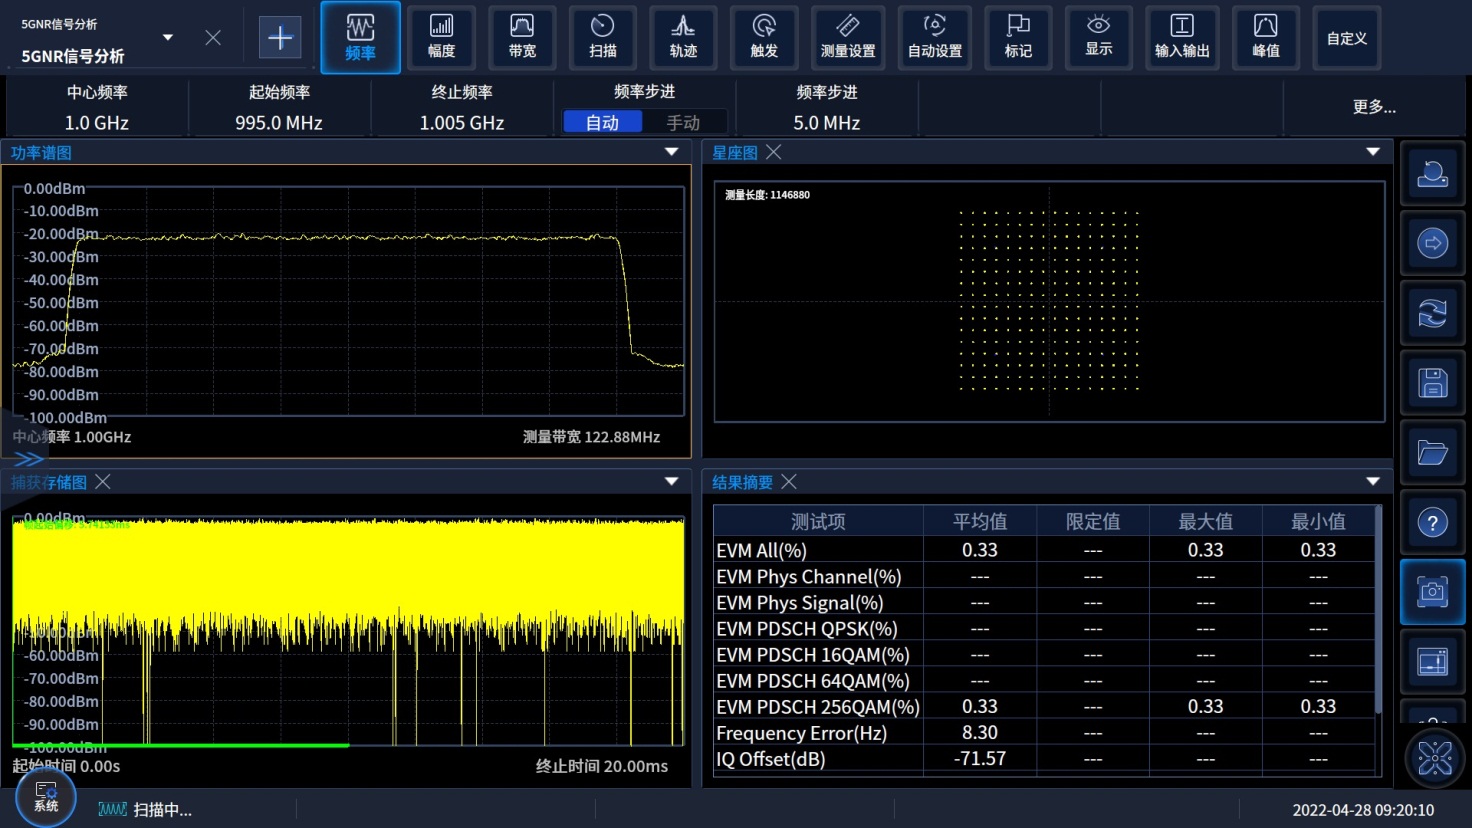1472x828 pixels.
Task: Close the 星座图 constellation panel tab
Action: click(773, 152)
